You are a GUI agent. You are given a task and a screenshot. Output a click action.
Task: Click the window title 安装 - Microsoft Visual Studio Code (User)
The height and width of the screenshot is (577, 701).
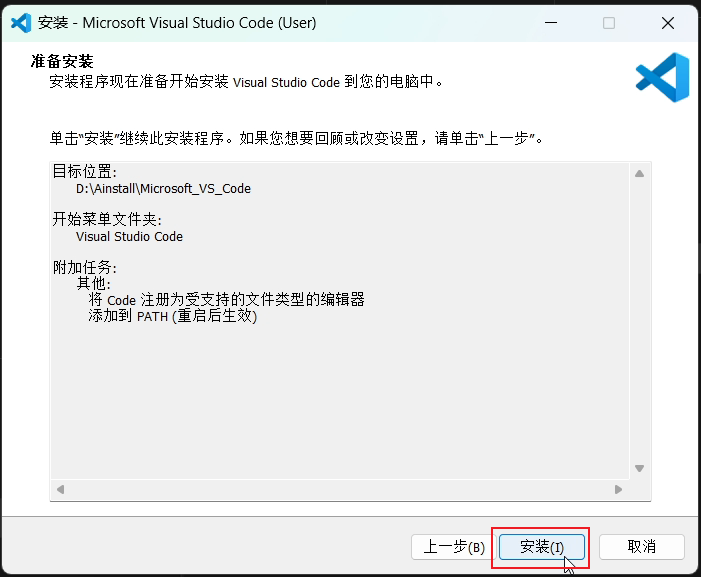177,23
